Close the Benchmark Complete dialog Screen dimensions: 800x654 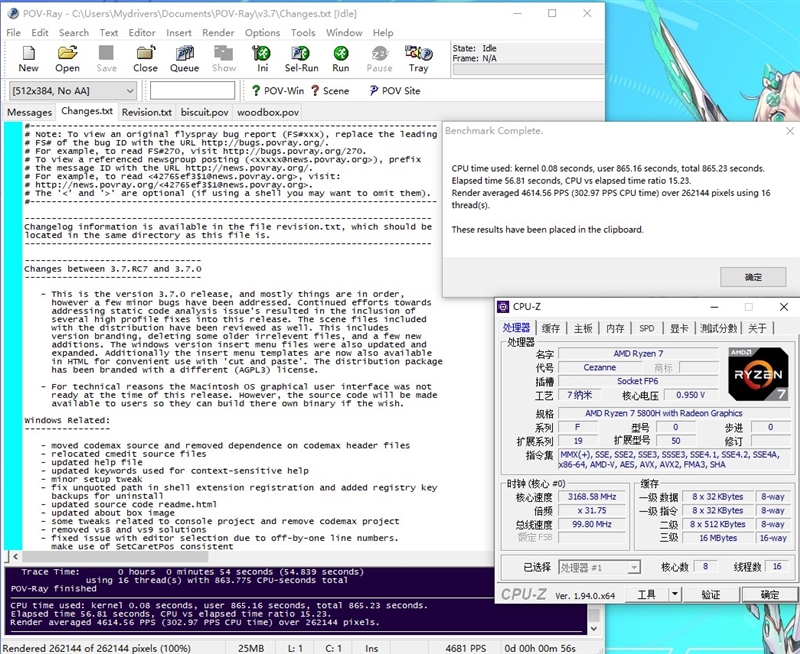(x=790, y=131)
